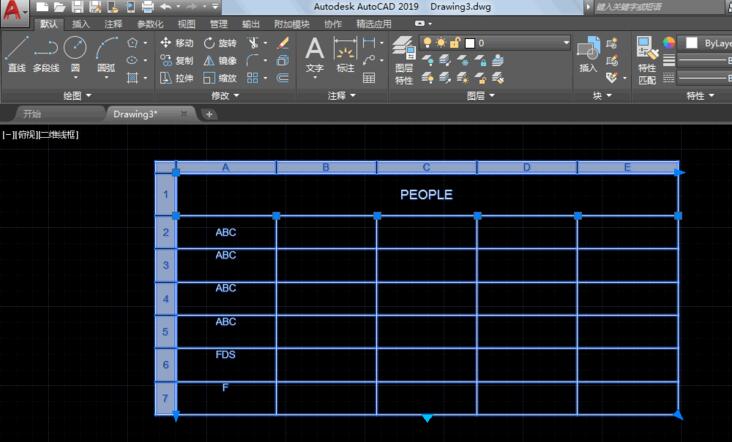Click the Save icon in quick access toolbar
Viewport: 732px width, 442px height.
77,7
